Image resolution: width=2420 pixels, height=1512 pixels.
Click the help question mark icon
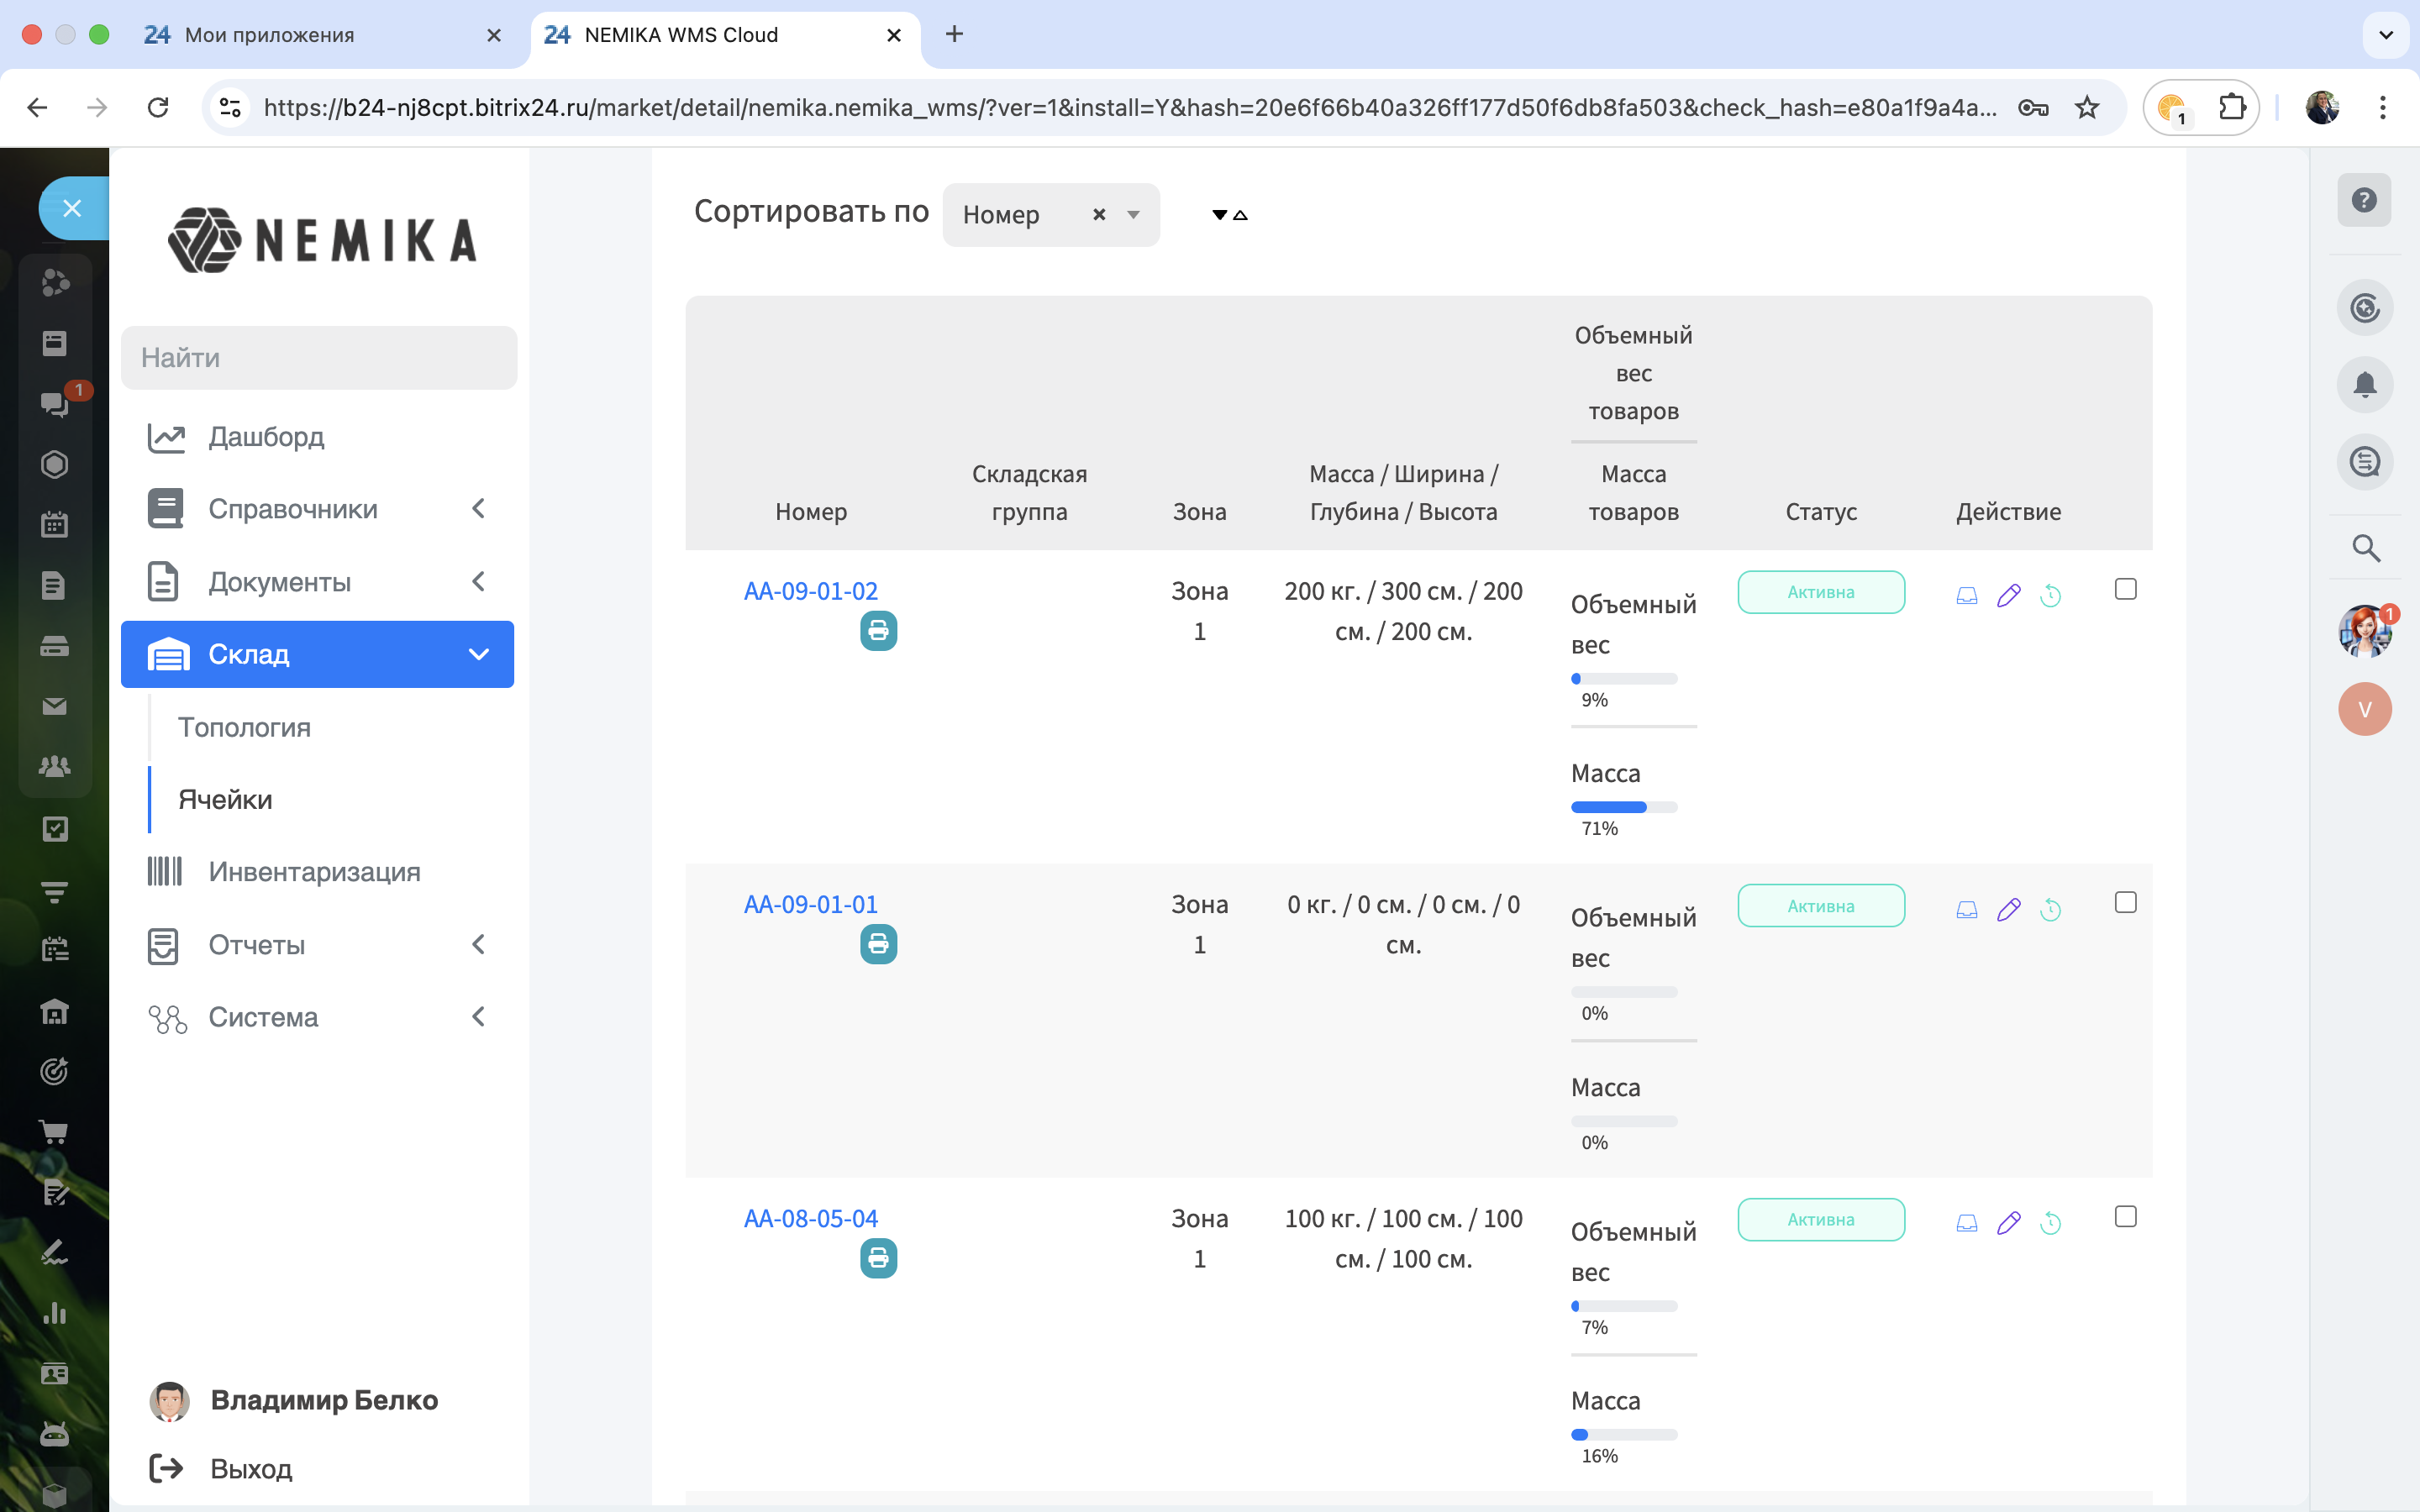(2364, 200)
